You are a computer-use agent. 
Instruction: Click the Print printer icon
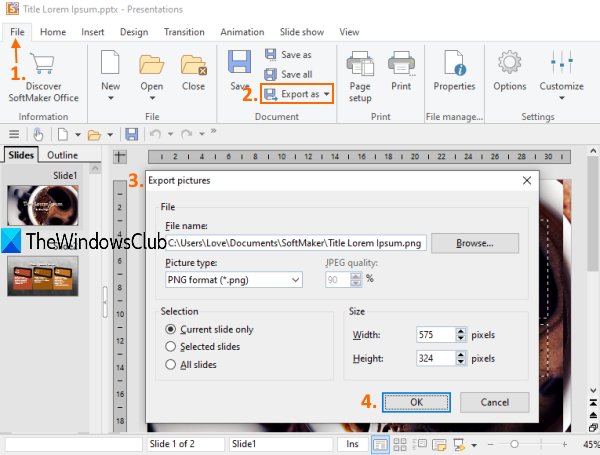pyautogui.click(x=401, y=64)
